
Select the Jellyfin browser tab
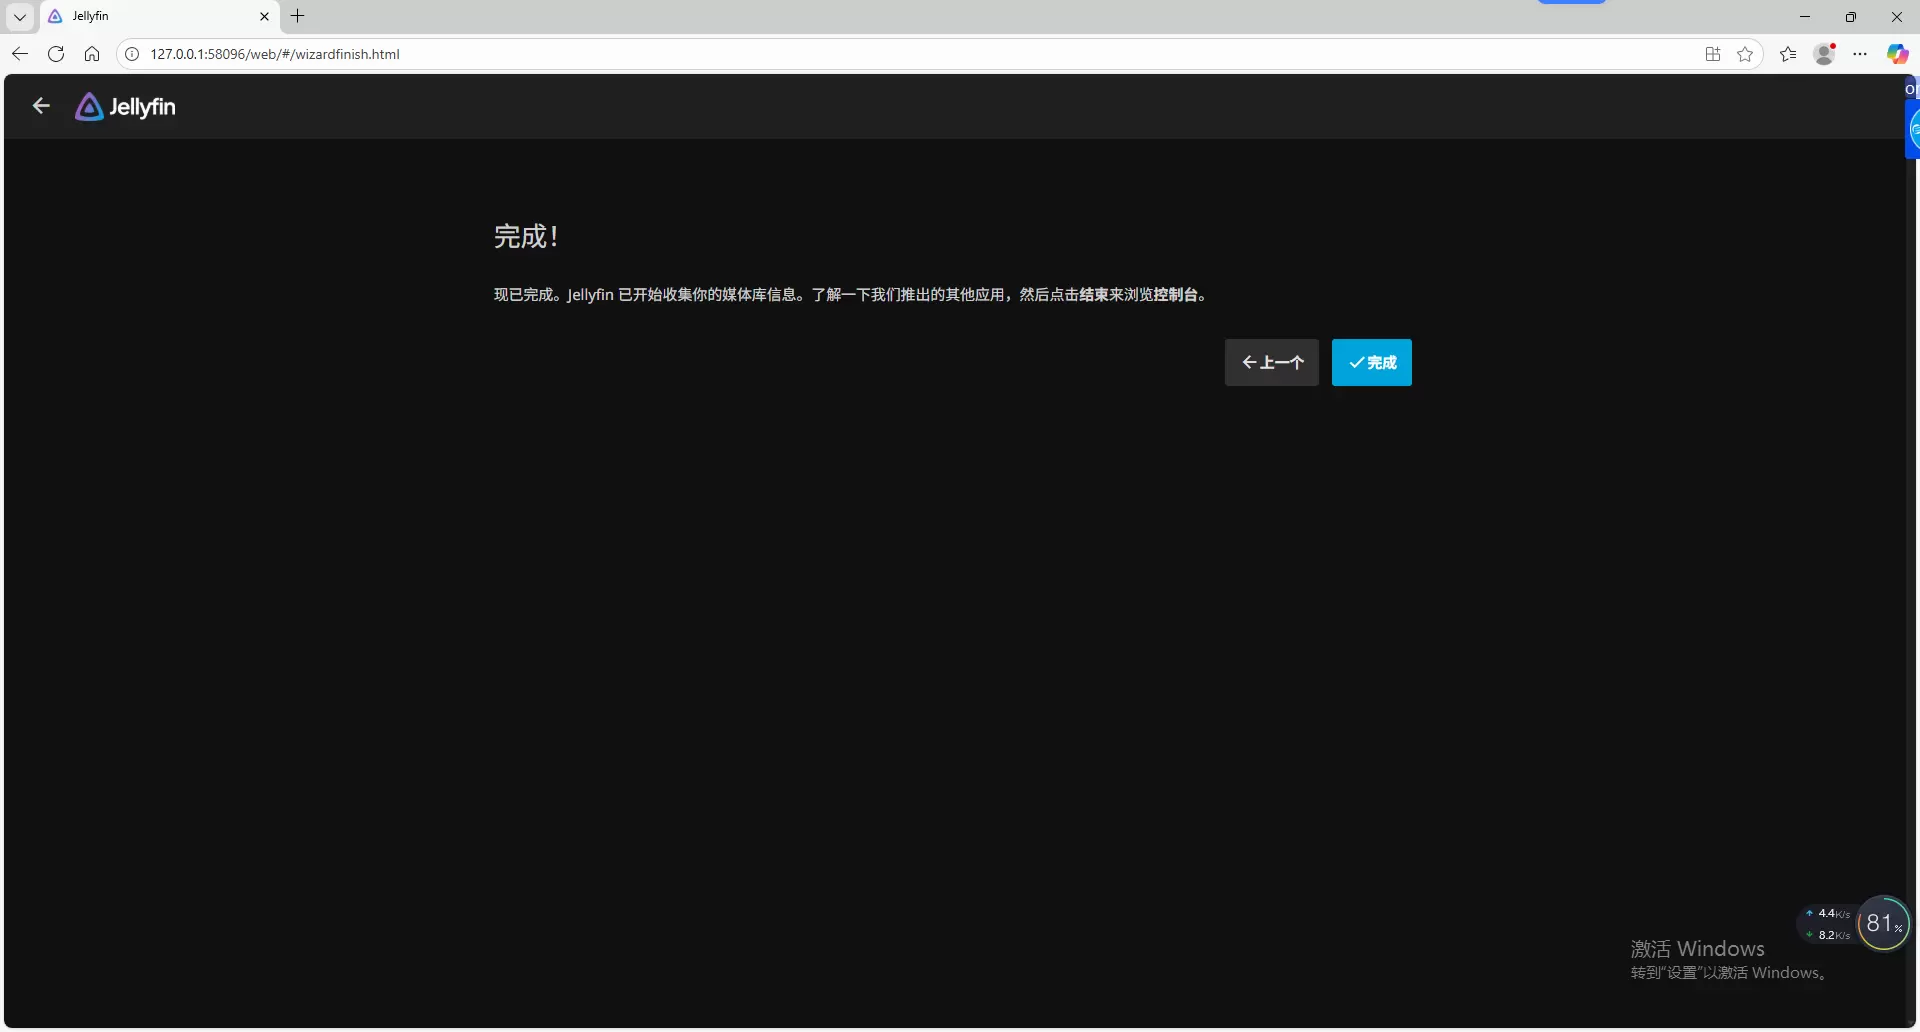click(x=150, y=16)
